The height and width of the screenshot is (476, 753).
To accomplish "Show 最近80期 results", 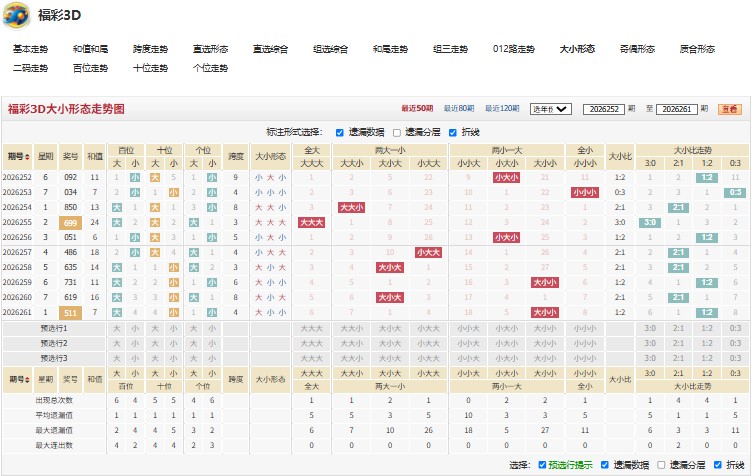I will pyautogui.click(x=459, y=109).
